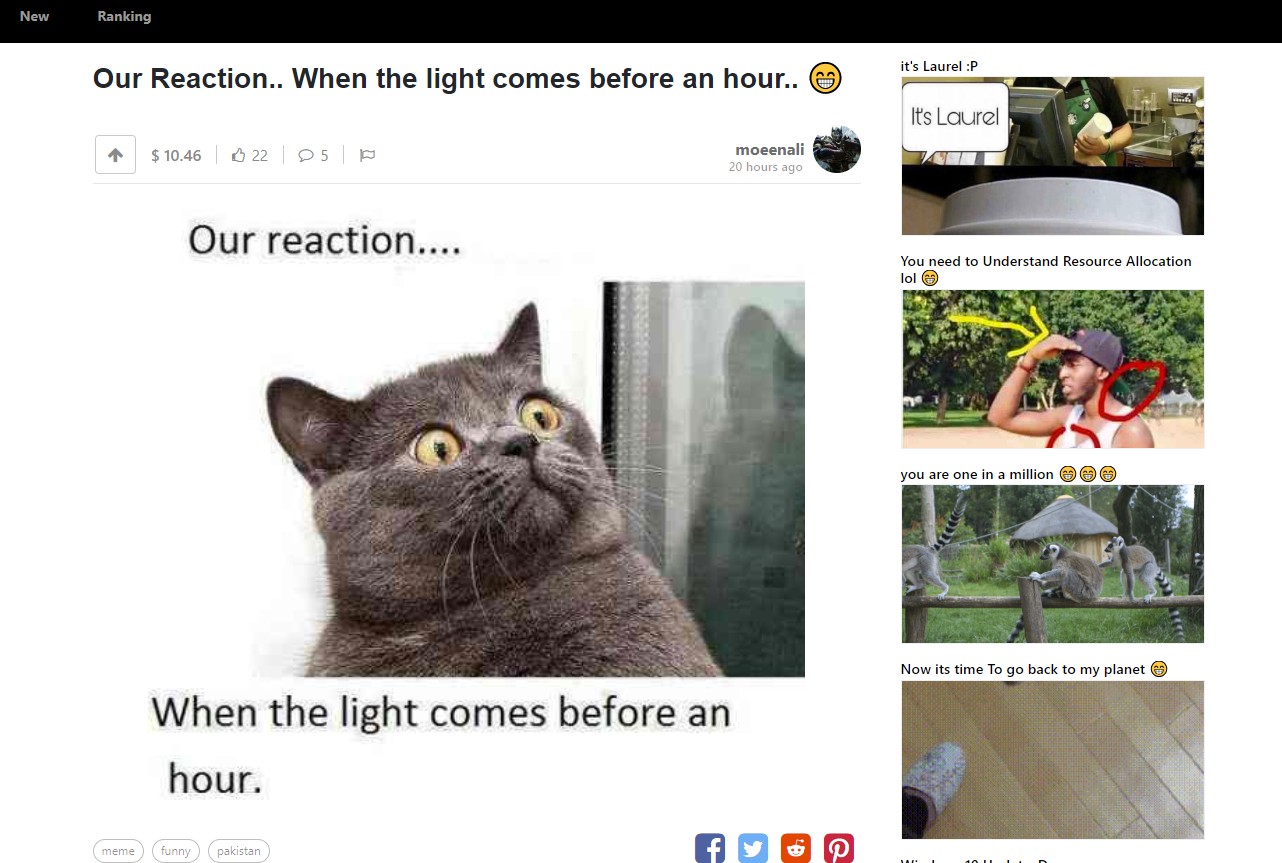Open the Ranking tab
The height and width of the screenshot is (863, 1282).
point(125,16)
